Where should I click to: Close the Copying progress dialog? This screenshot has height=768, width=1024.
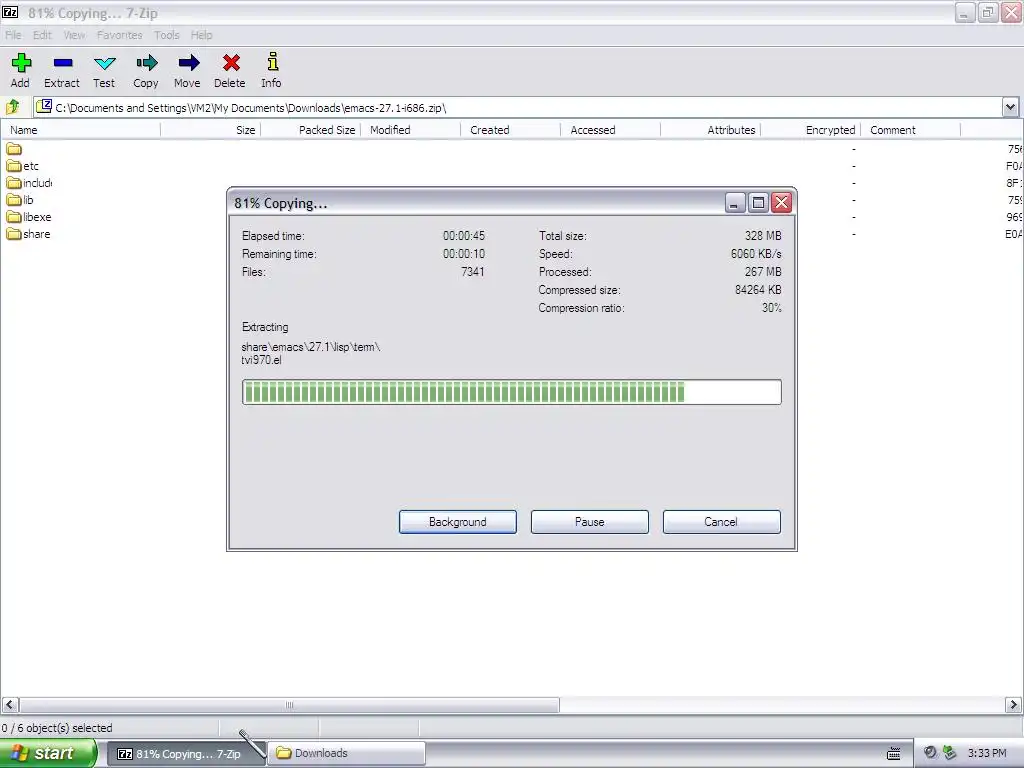pos(781,203)
